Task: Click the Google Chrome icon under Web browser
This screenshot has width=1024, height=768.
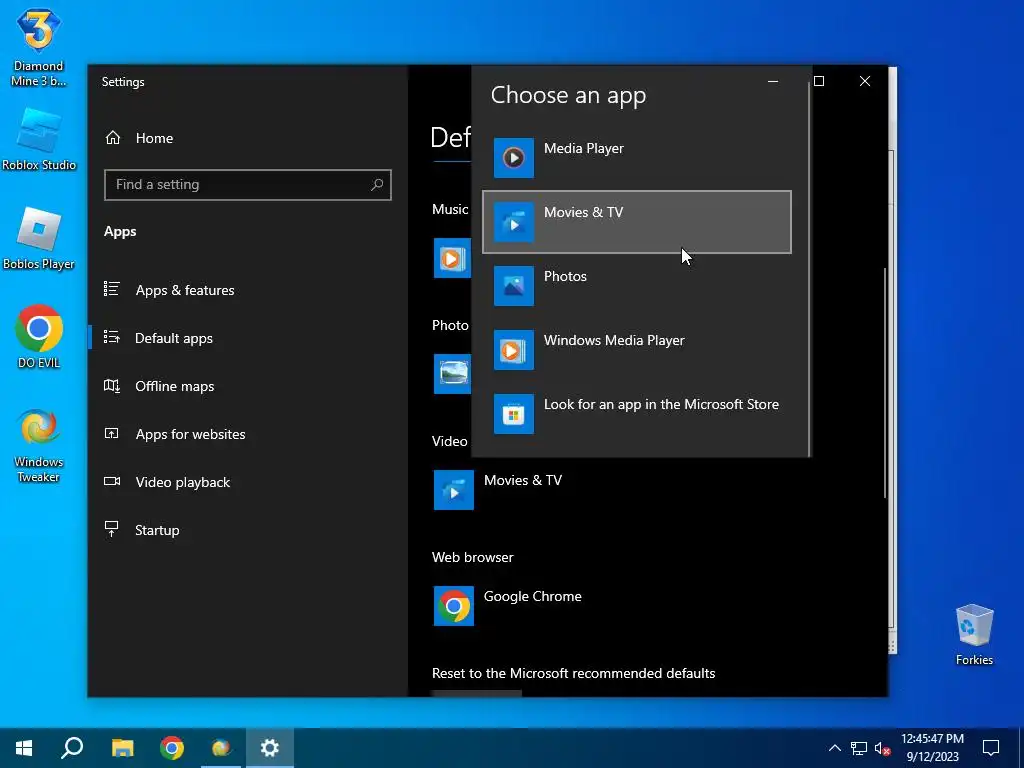Action: coord(454,606)
